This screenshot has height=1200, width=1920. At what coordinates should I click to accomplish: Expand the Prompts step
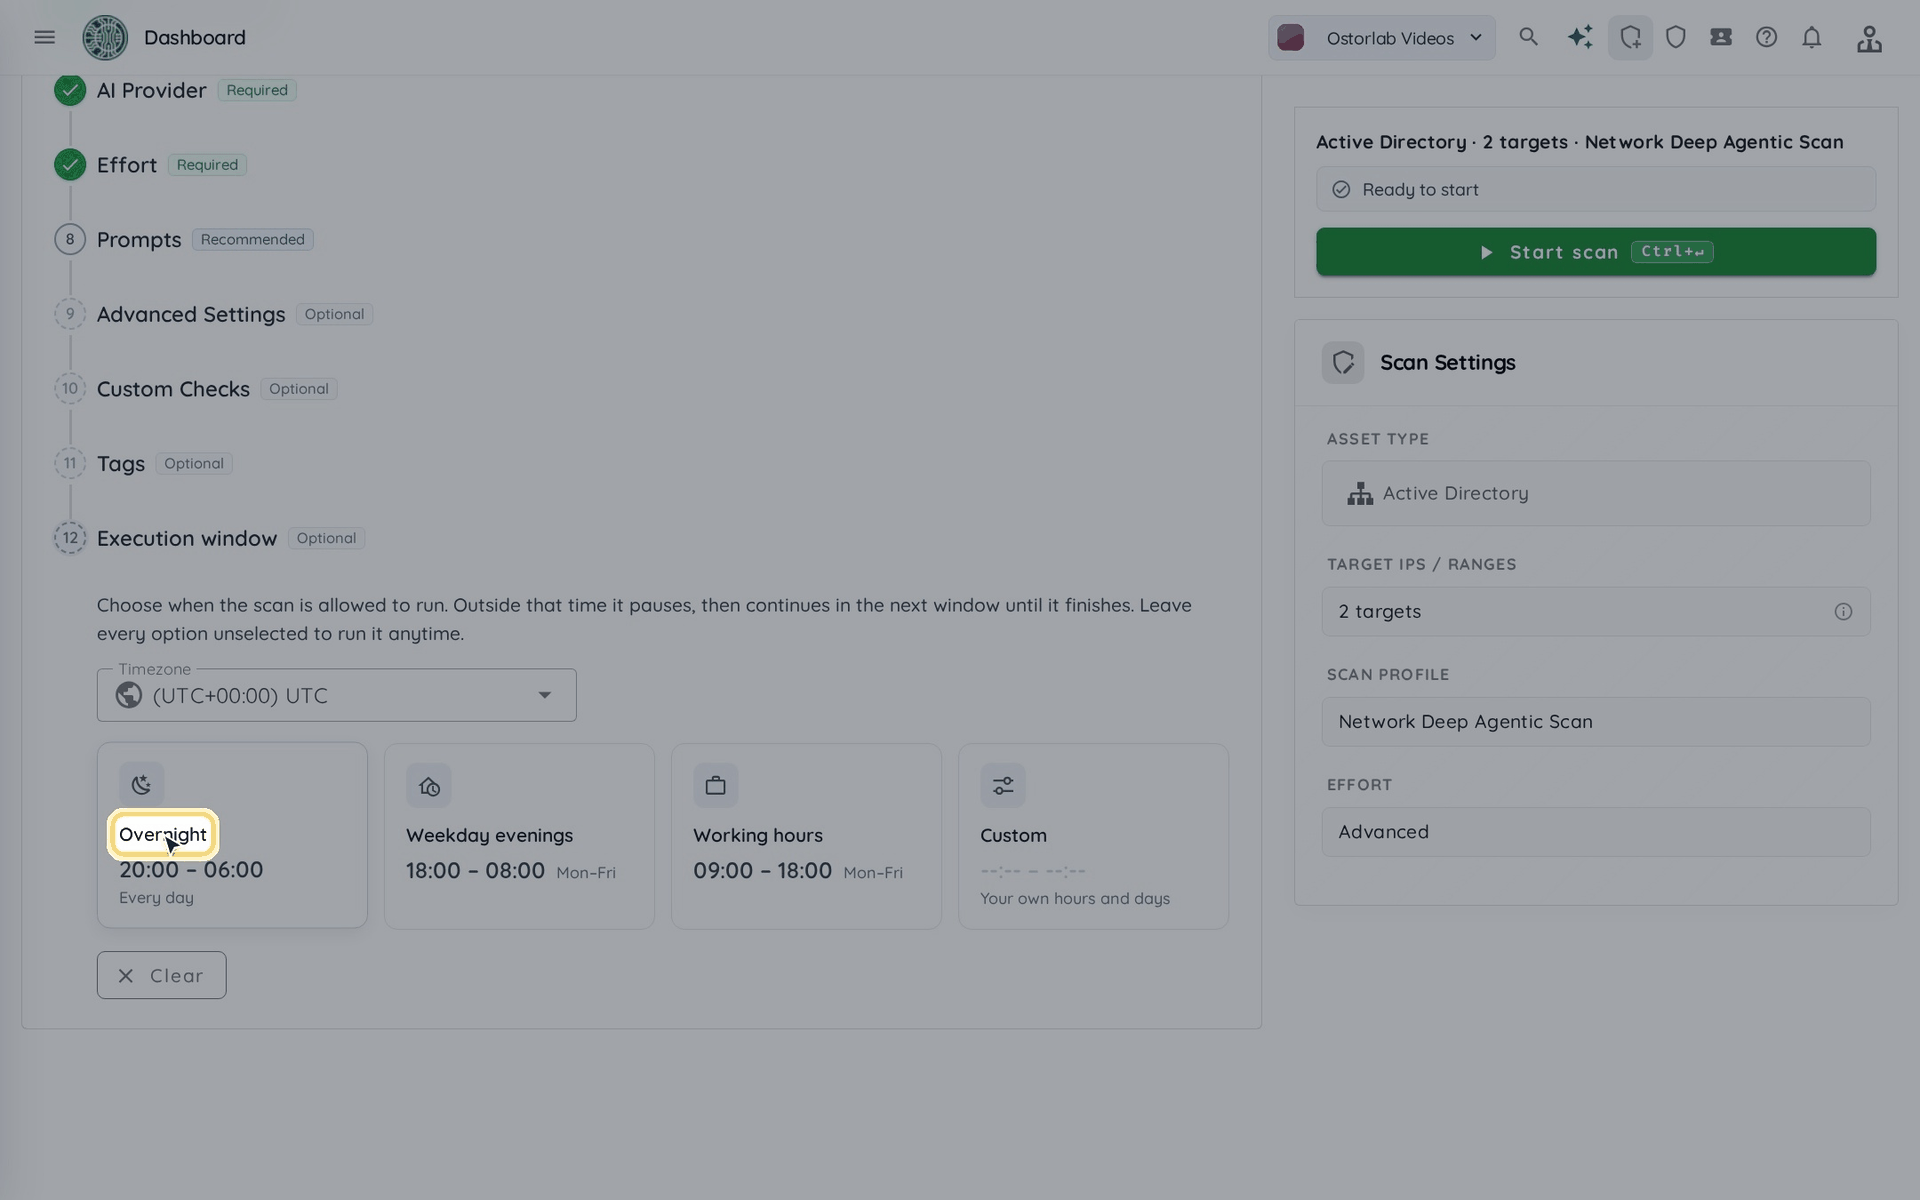point(139,240)
